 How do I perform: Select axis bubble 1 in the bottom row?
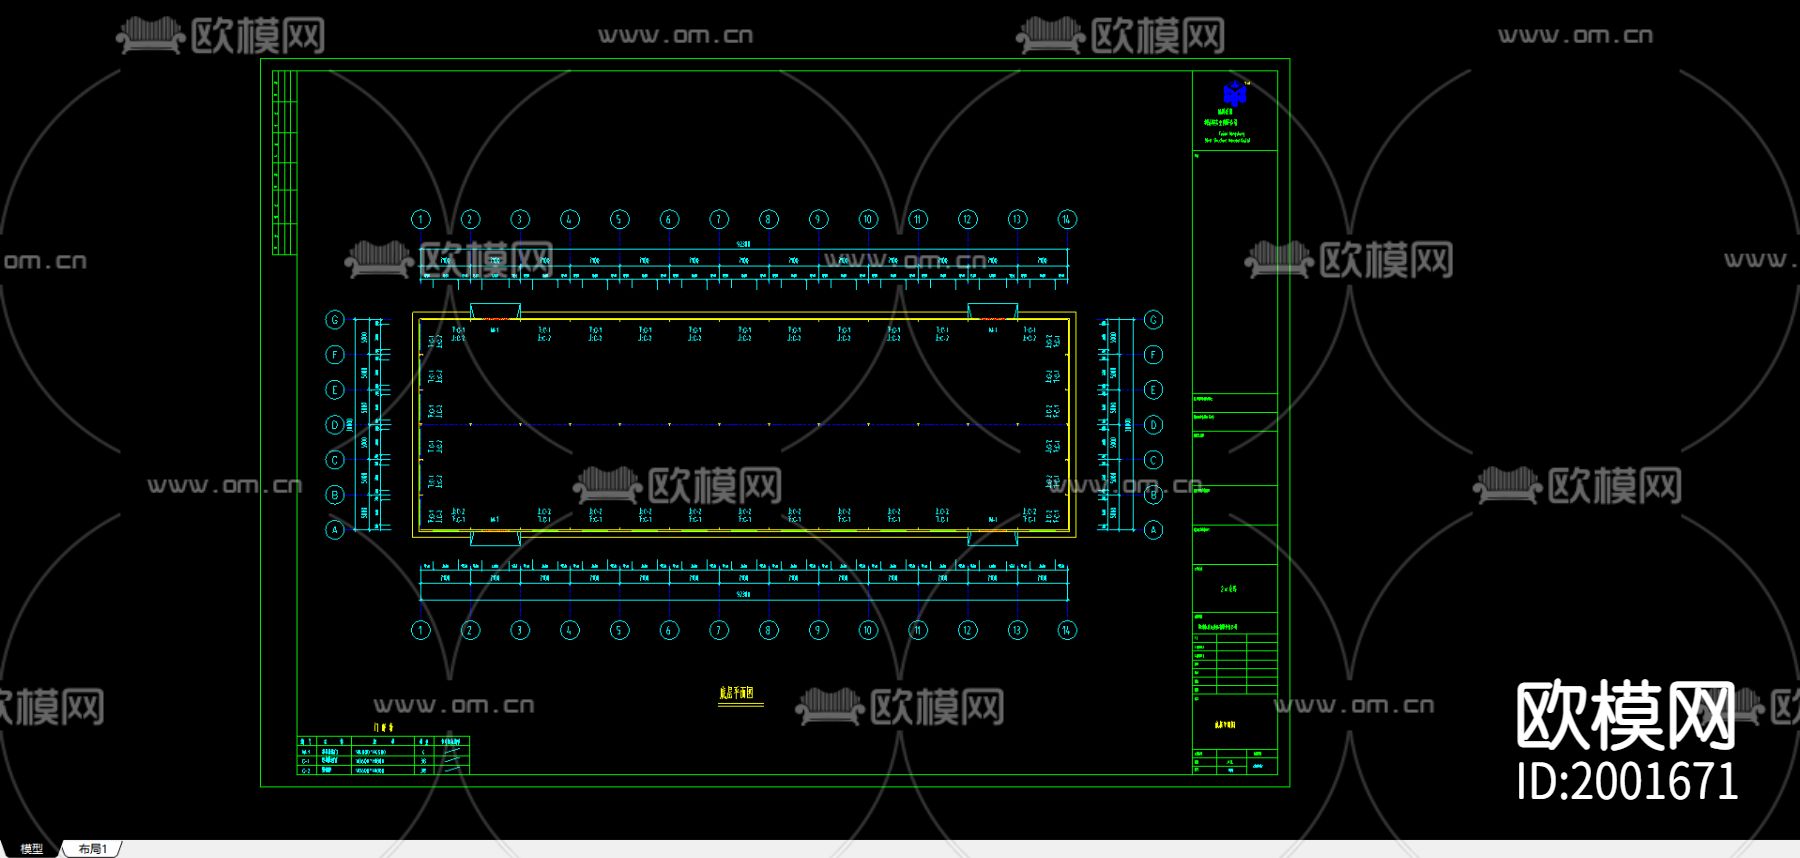pyautogui.click(x=421, y=630)
